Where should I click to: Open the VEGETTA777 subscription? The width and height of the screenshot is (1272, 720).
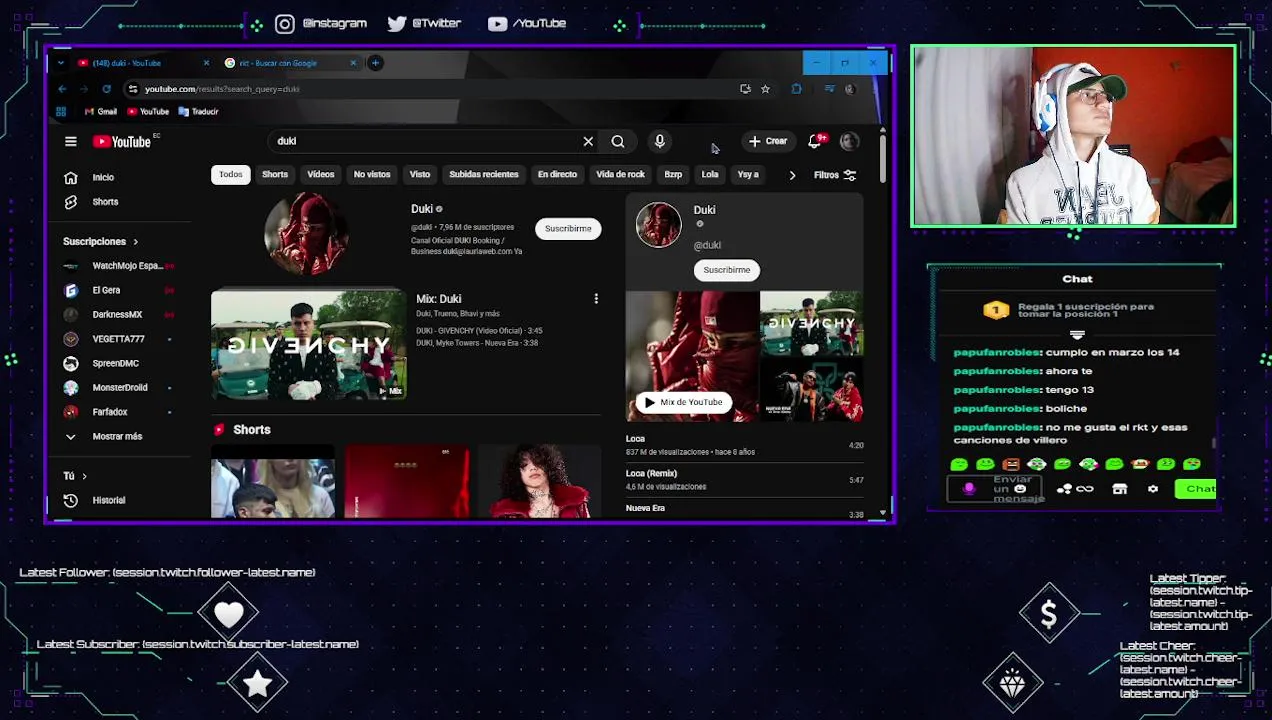coord(118,339)
